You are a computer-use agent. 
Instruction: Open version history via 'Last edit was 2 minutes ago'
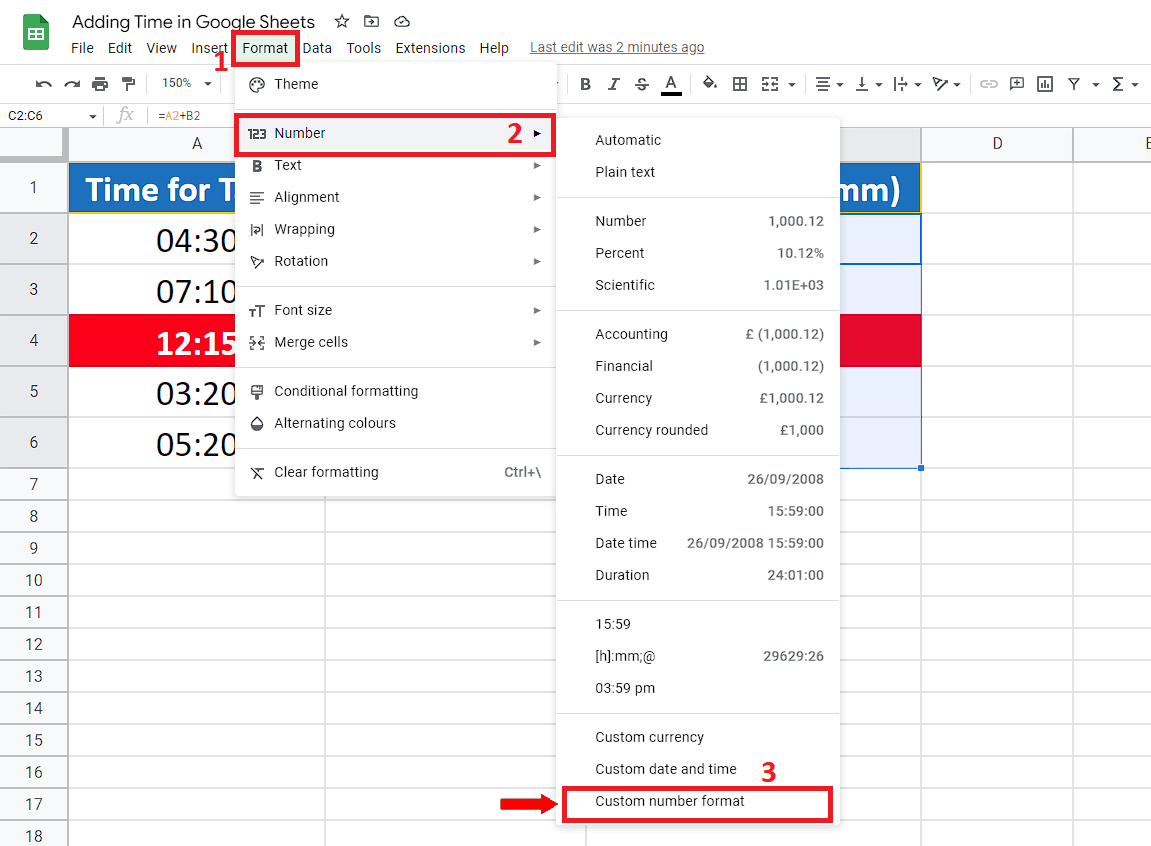point(616,47)
